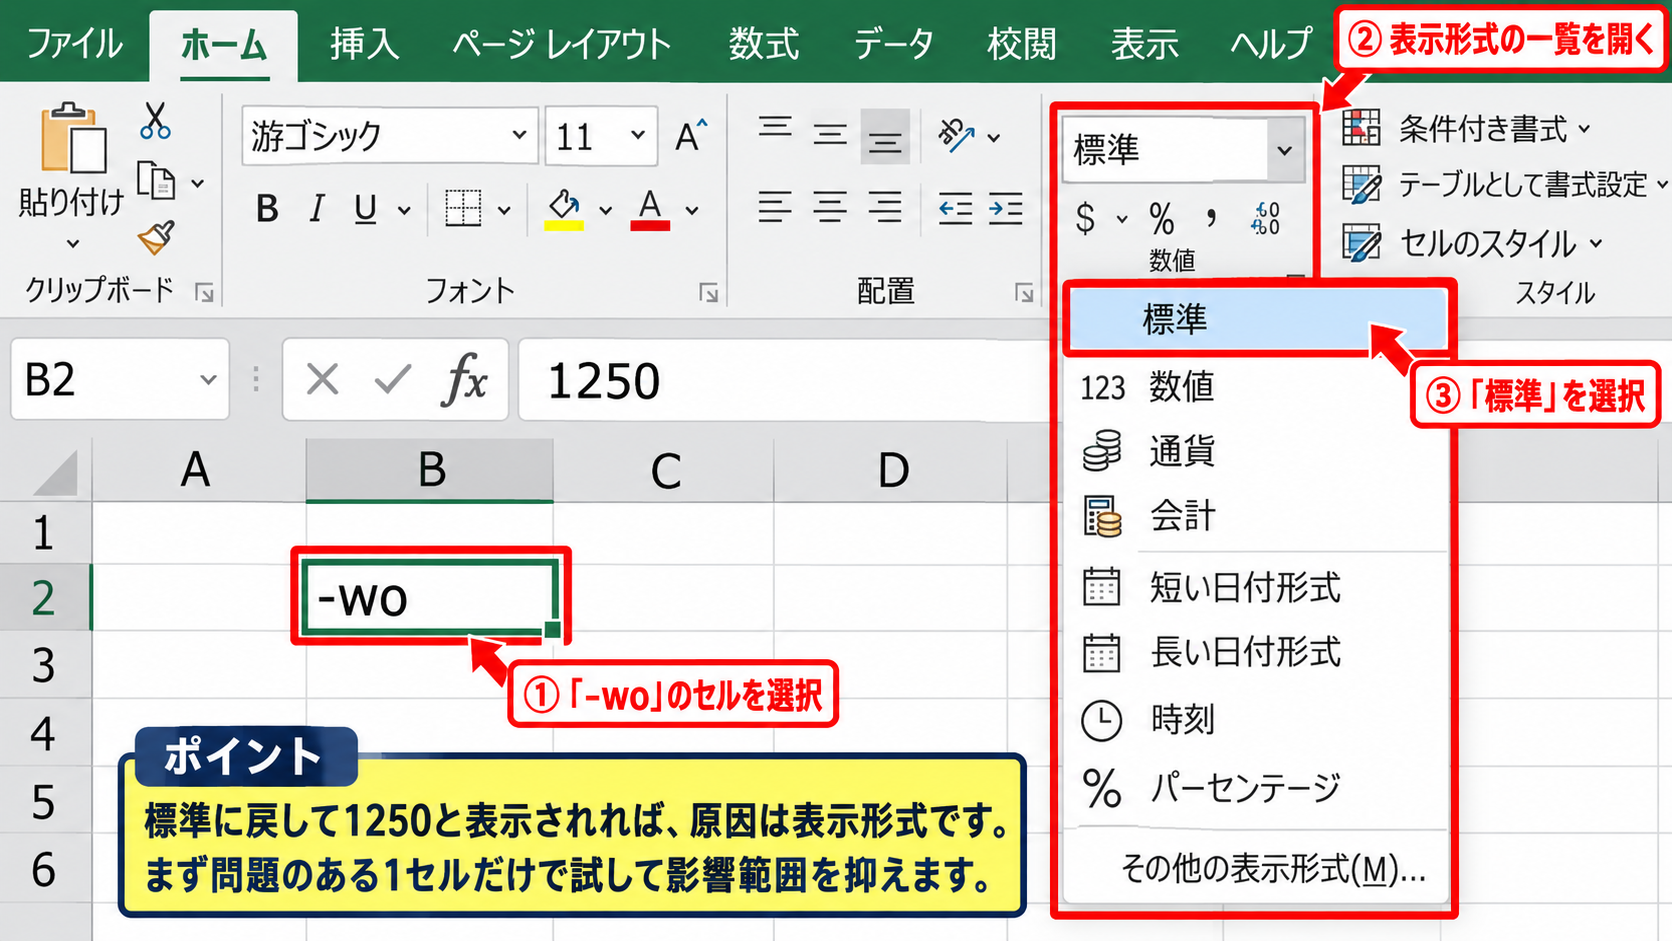Image resolution: width=1672 pixels, height=941 pixels.
Task: Select center horizontal alignment
Action: click(x=830, y=208)
